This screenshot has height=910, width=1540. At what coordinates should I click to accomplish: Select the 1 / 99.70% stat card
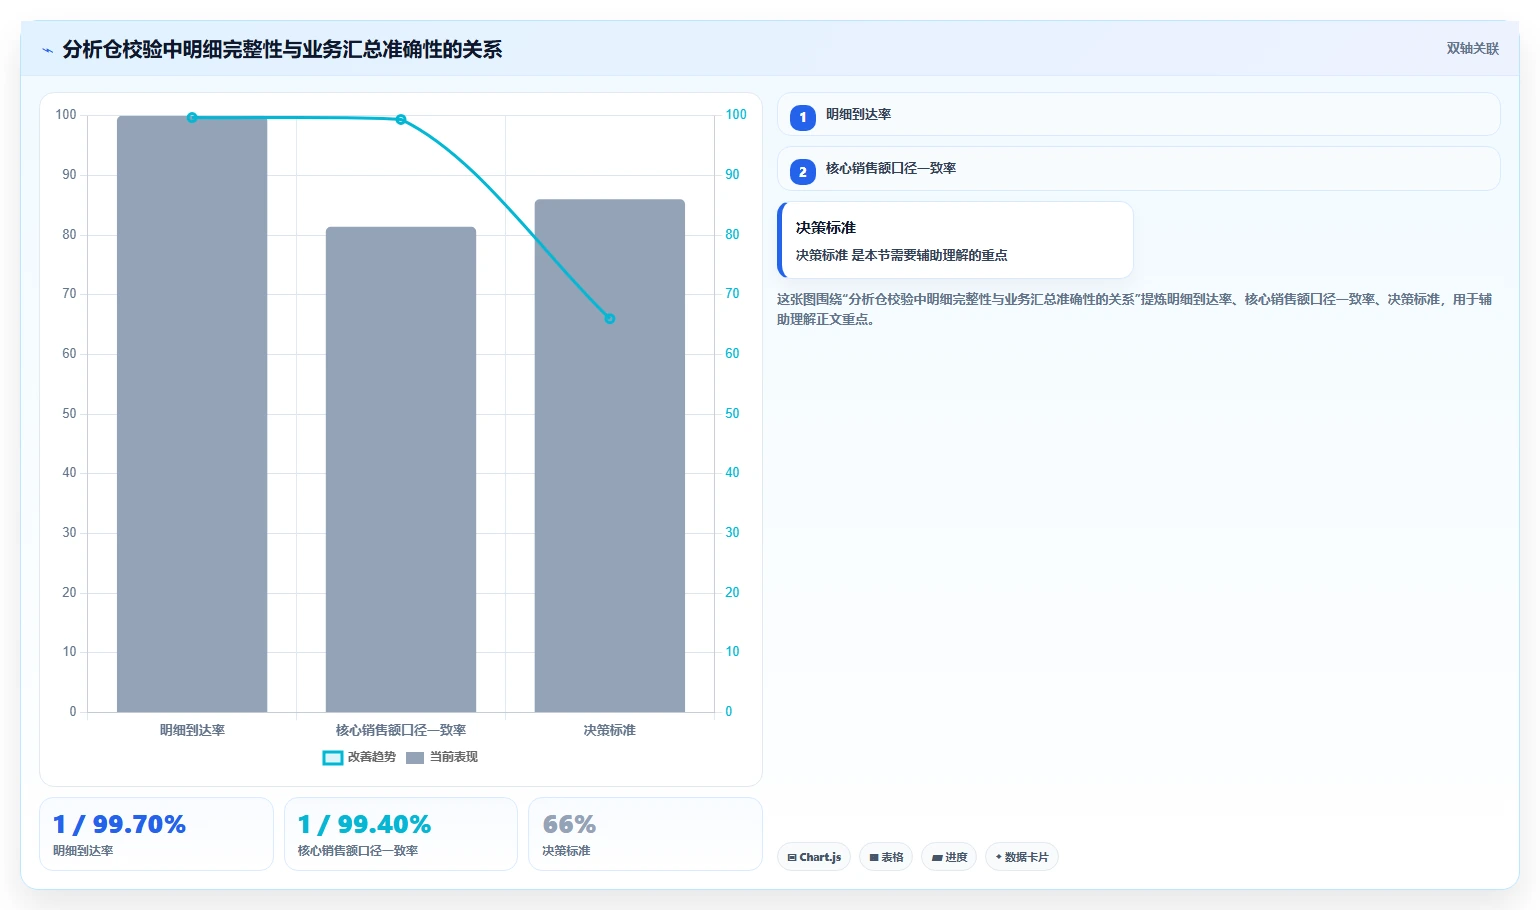156,834
